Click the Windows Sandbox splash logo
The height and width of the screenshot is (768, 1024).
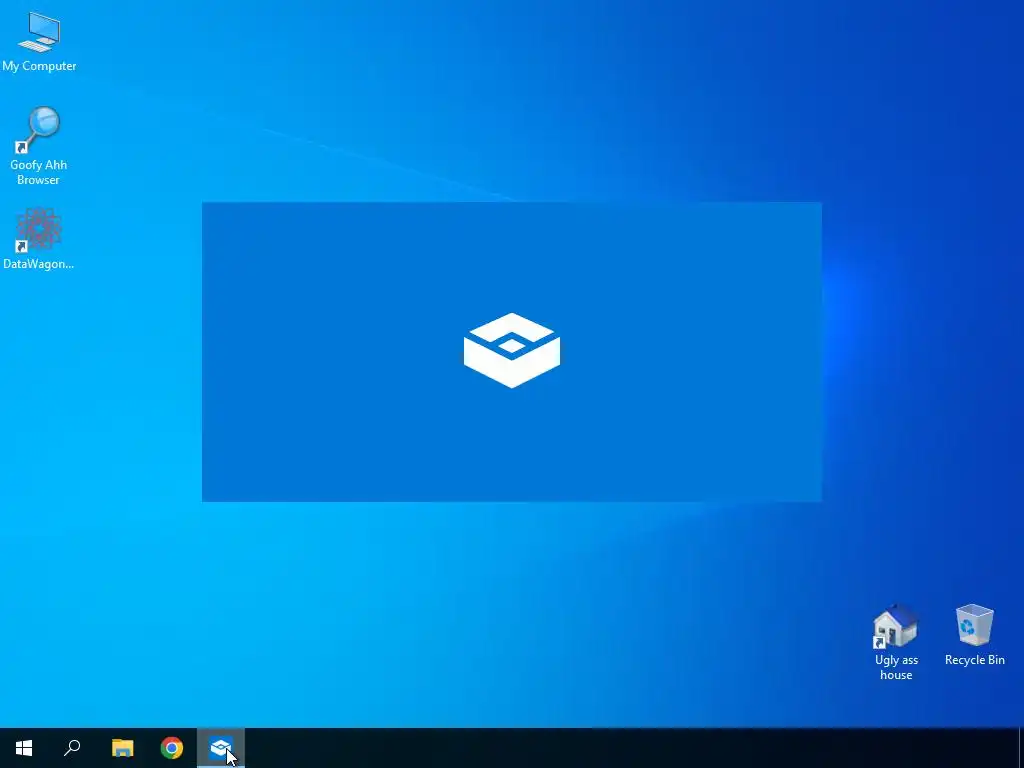coord(512,351)
